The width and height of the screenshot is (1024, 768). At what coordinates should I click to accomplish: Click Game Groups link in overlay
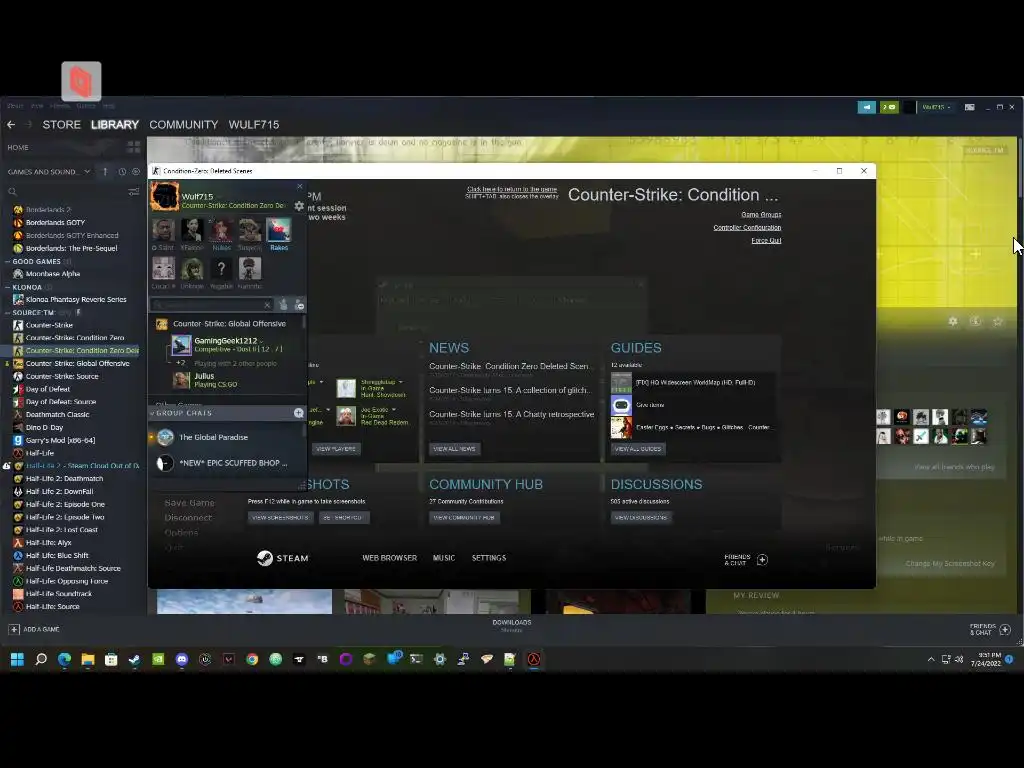(761, 214)
